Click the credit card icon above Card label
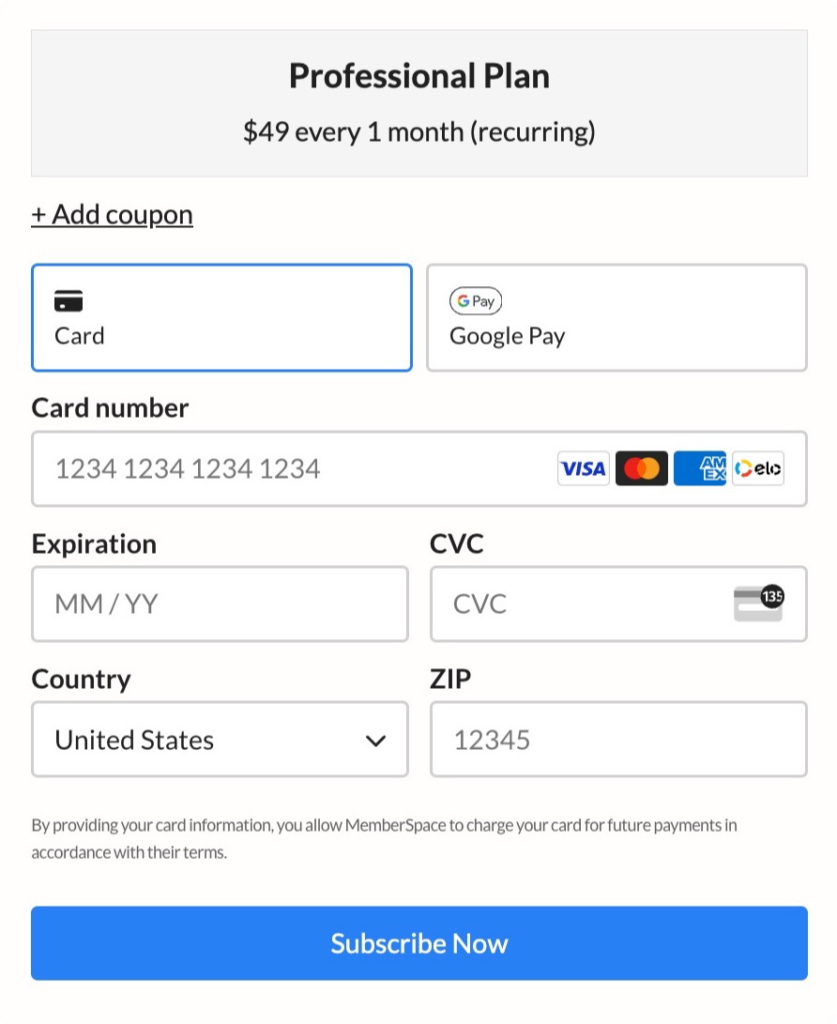 point(70,299)
